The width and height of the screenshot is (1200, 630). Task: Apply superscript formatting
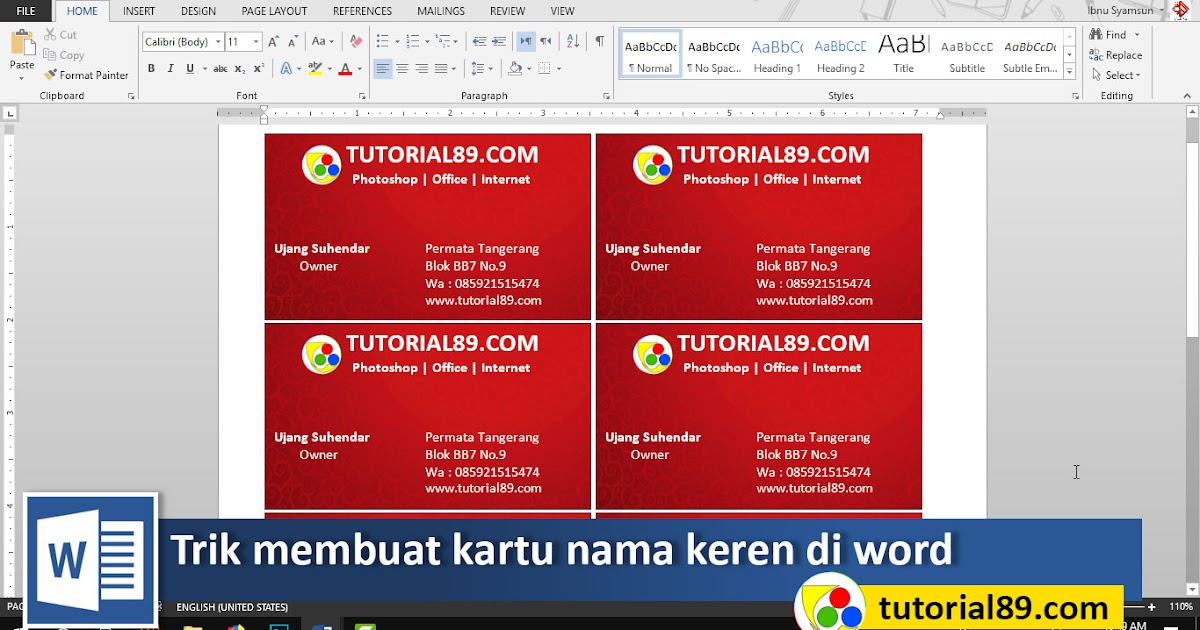pyautogui.click(x=259, y=69)
